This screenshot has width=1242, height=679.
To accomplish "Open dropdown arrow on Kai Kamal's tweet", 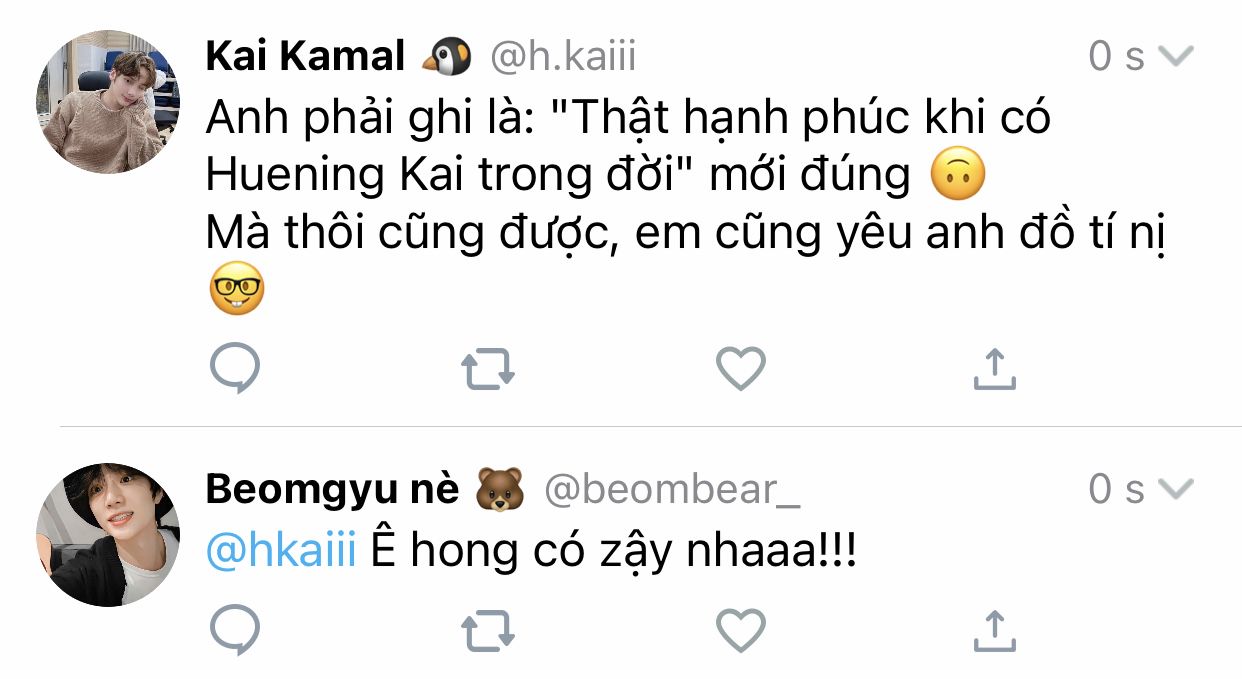I will [1176, 57].
